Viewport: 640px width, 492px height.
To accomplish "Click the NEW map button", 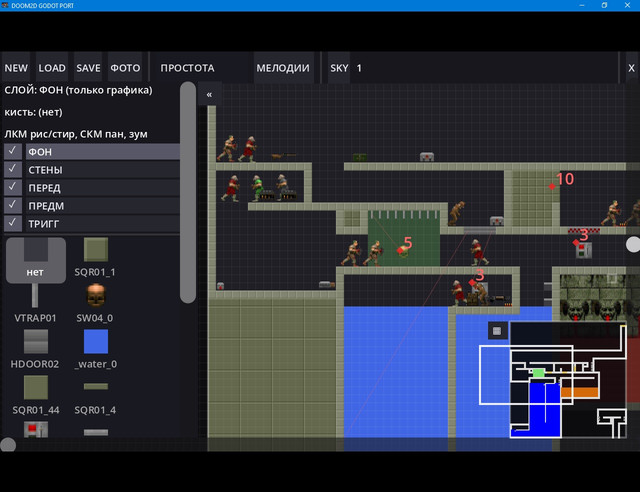I will tap(16, 68).
